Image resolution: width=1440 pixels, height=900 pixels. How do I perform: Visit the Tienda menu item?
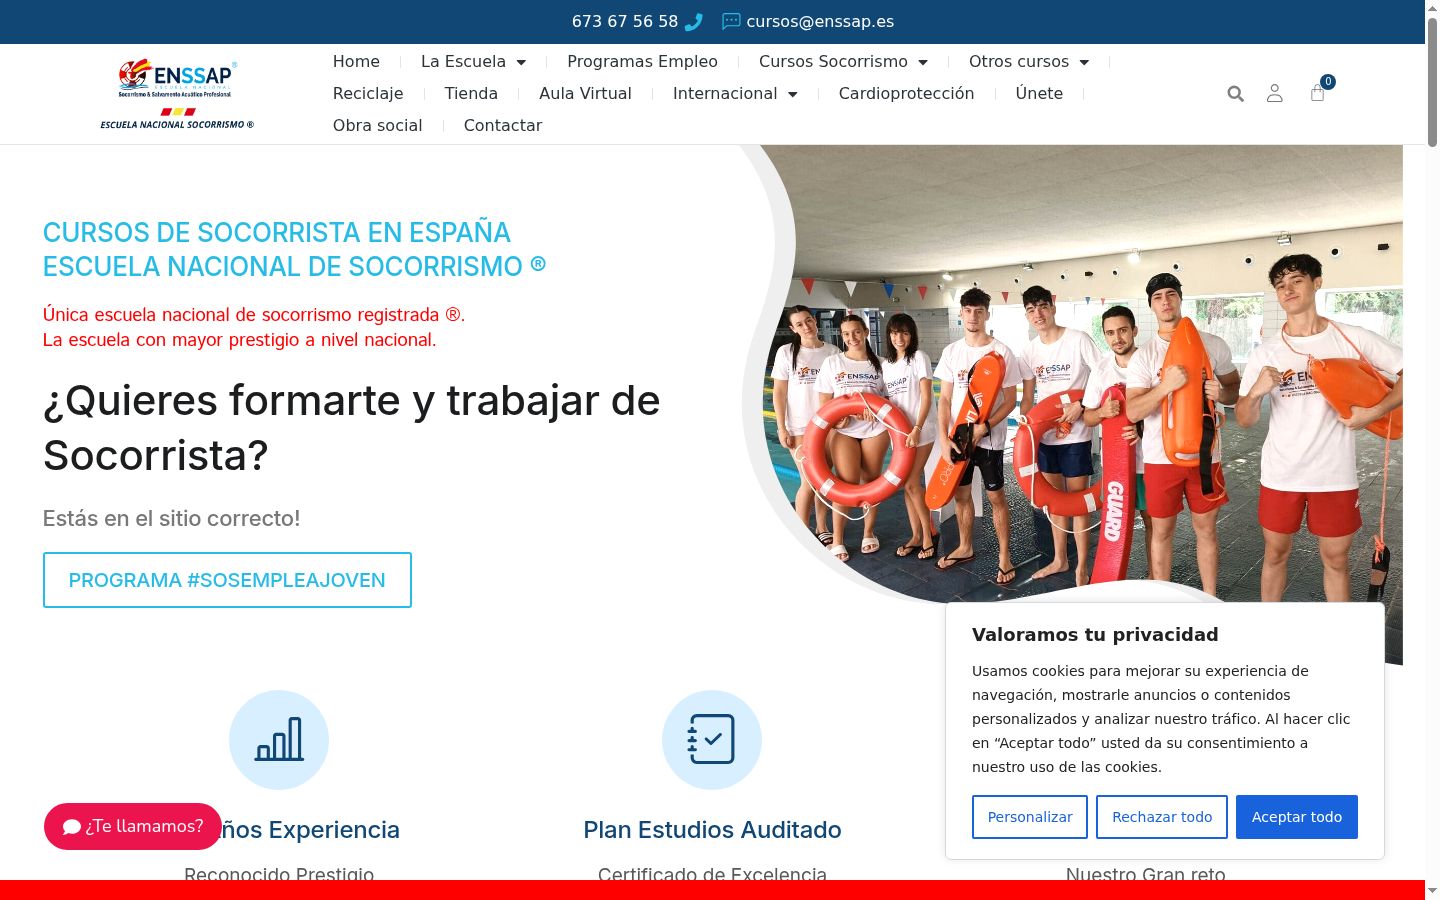pos(471,94)
